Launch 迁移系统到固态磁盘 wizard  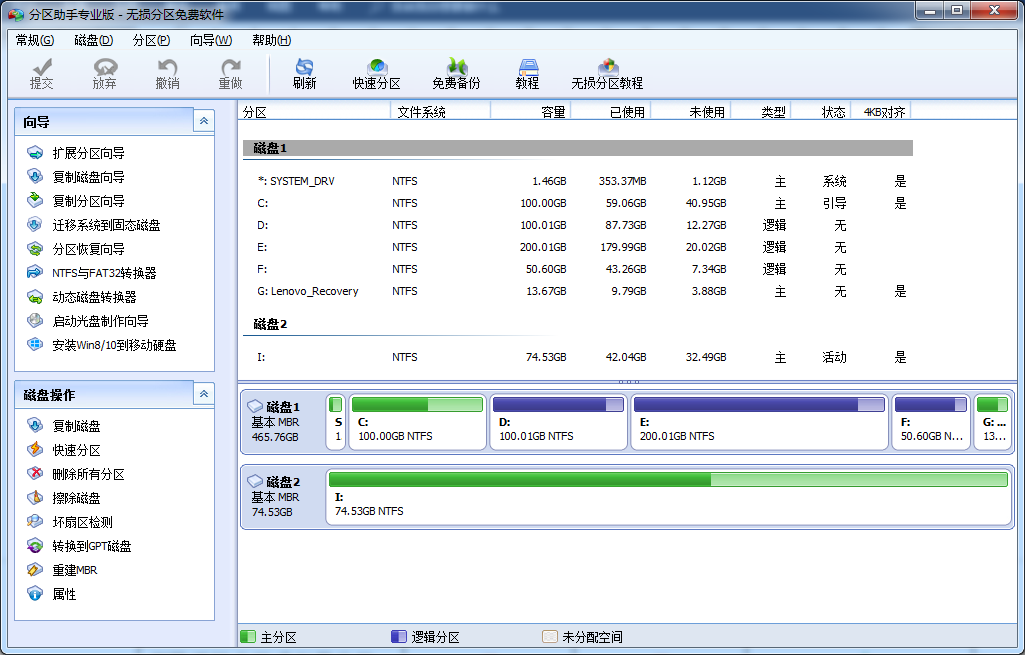(x=106, y=225)
